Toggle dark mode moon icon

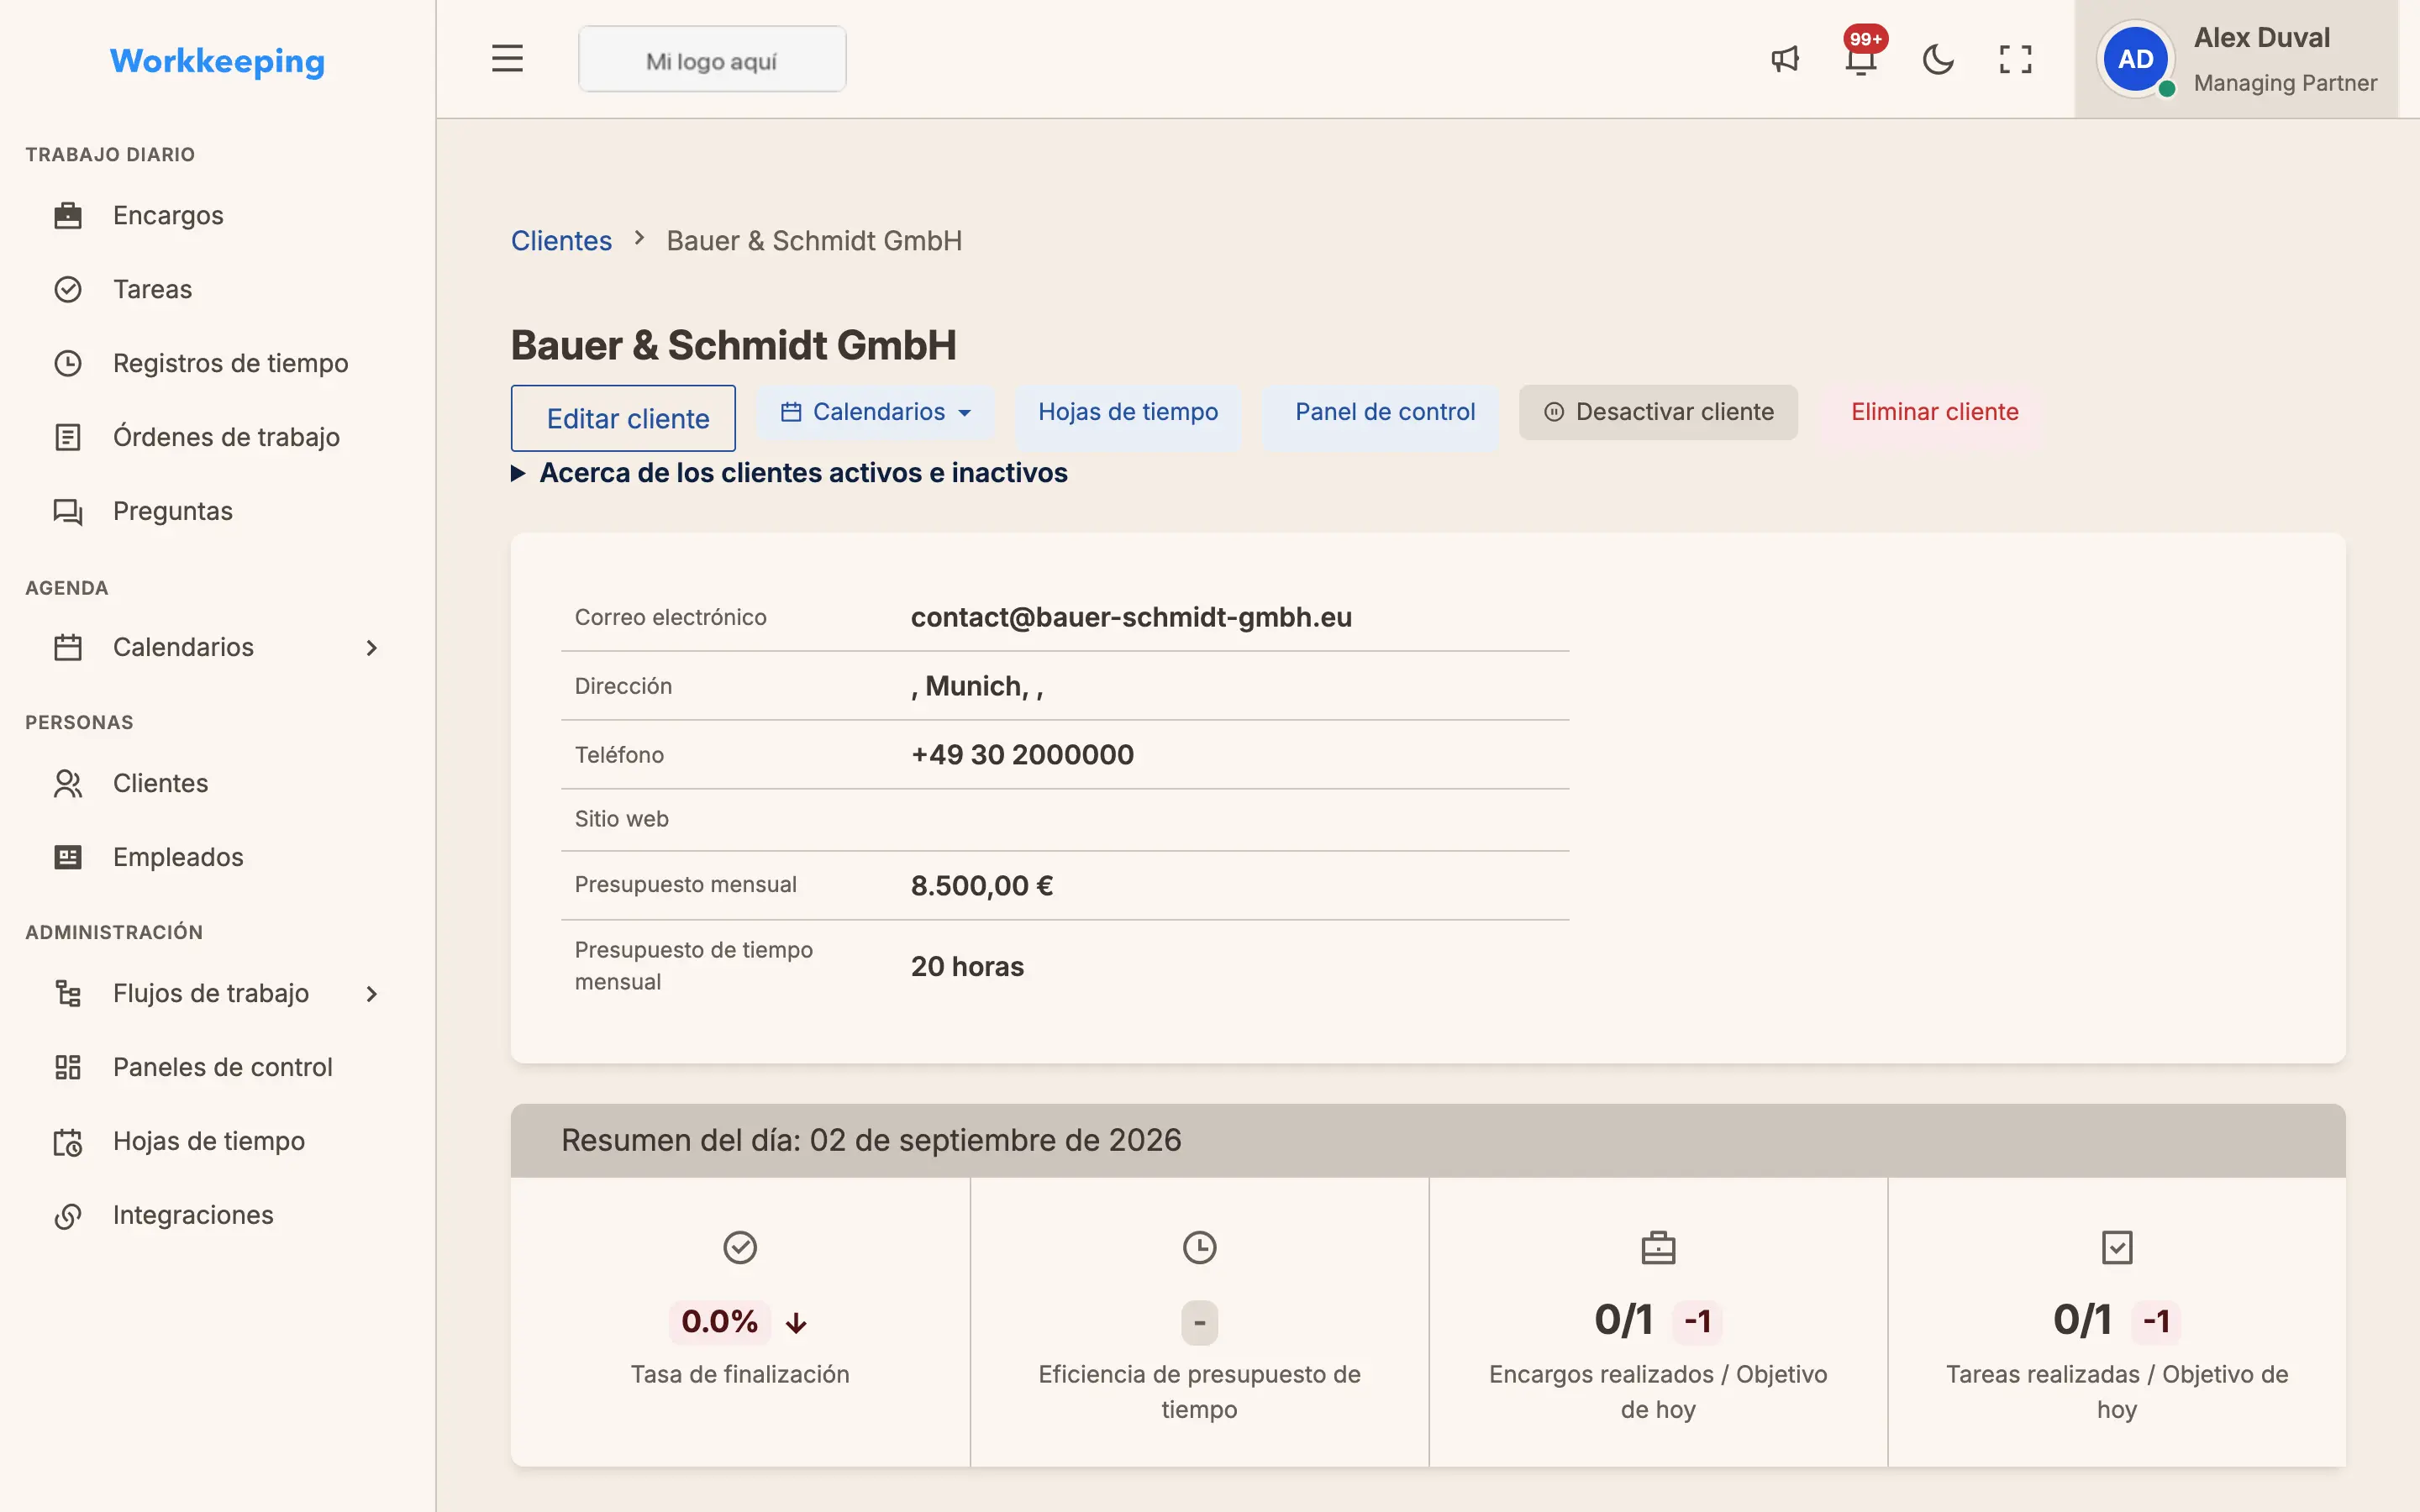1938,59
